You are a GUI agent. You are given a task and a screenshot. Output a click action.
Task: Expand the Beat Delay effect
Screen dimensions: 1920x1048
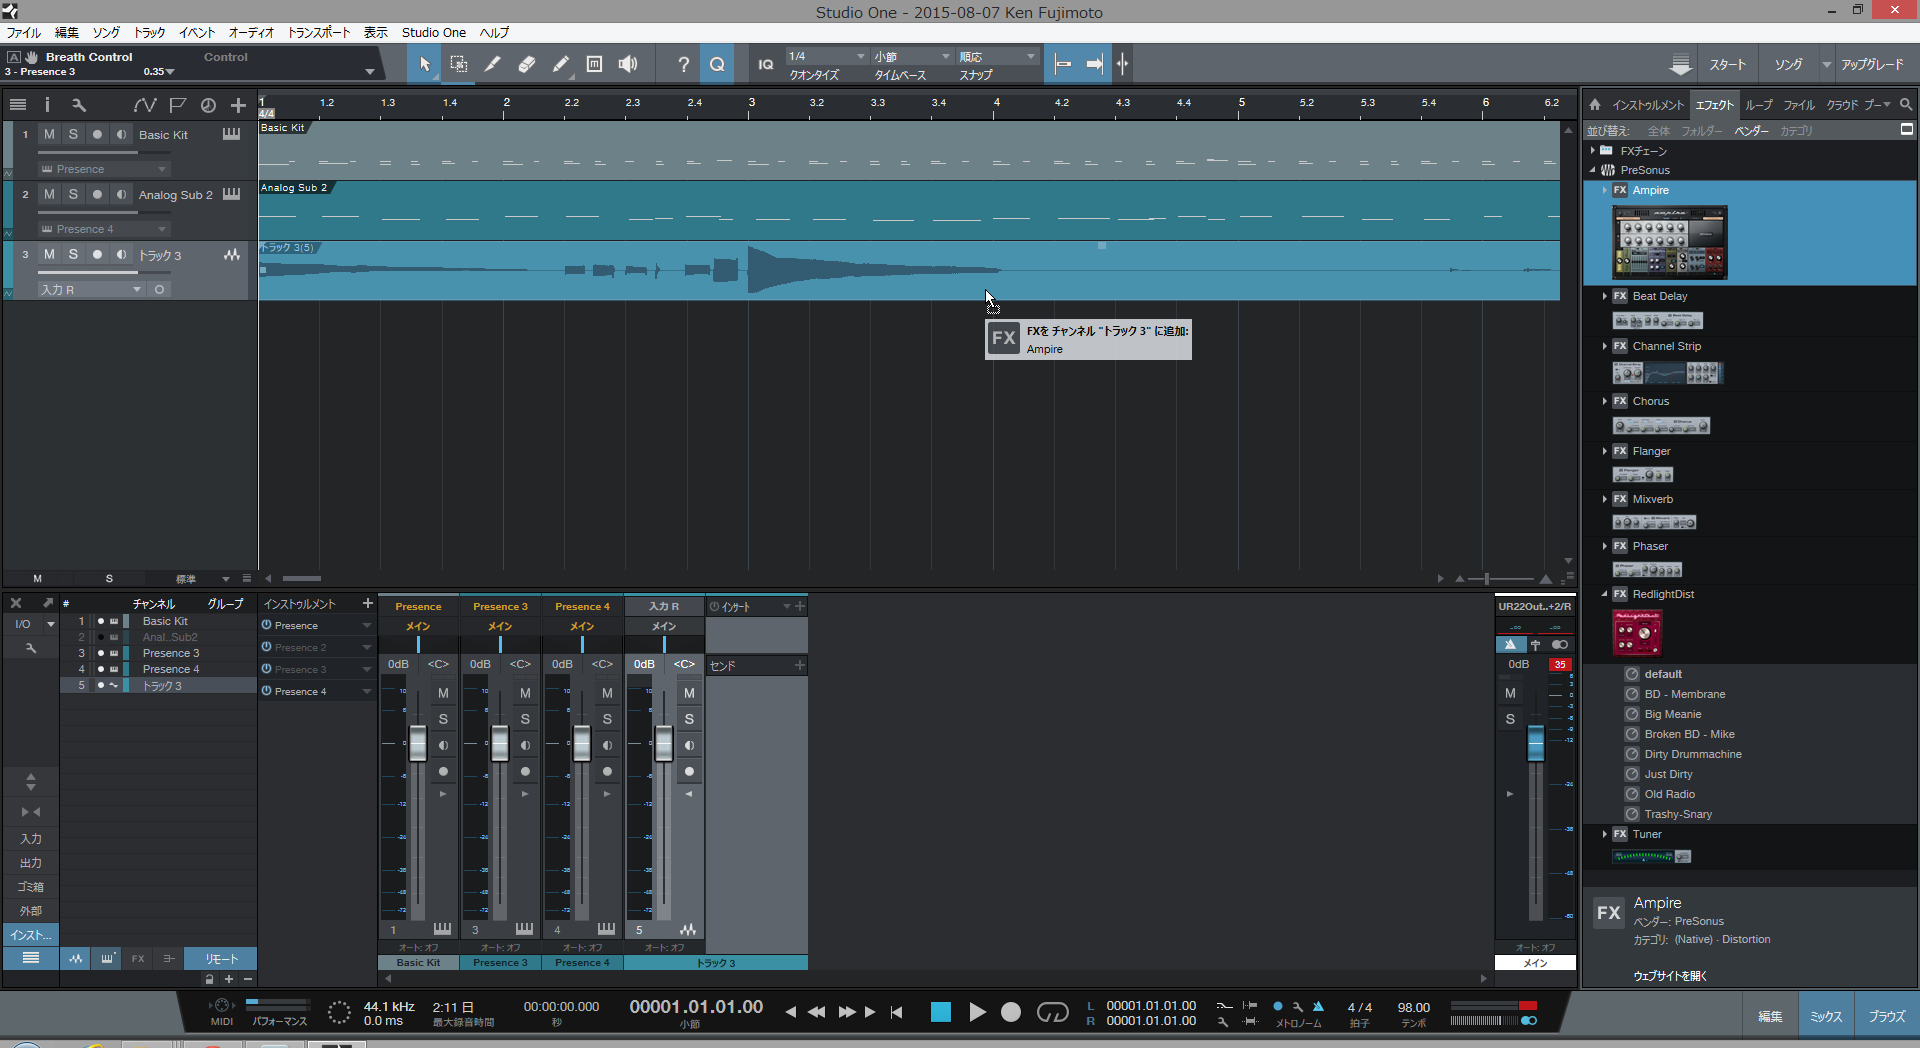[1605, 296]
